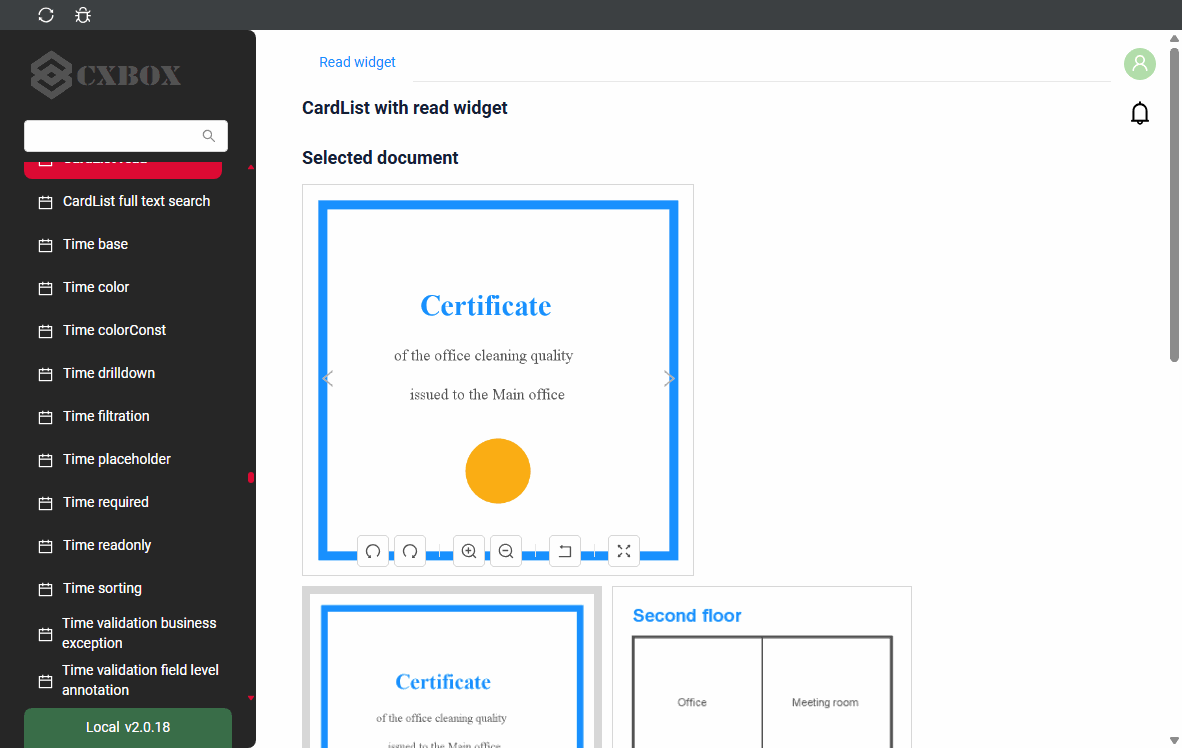Click the main page vertical scrollbar thumb
1182x748 pixels.
[x=1174, y=205]
